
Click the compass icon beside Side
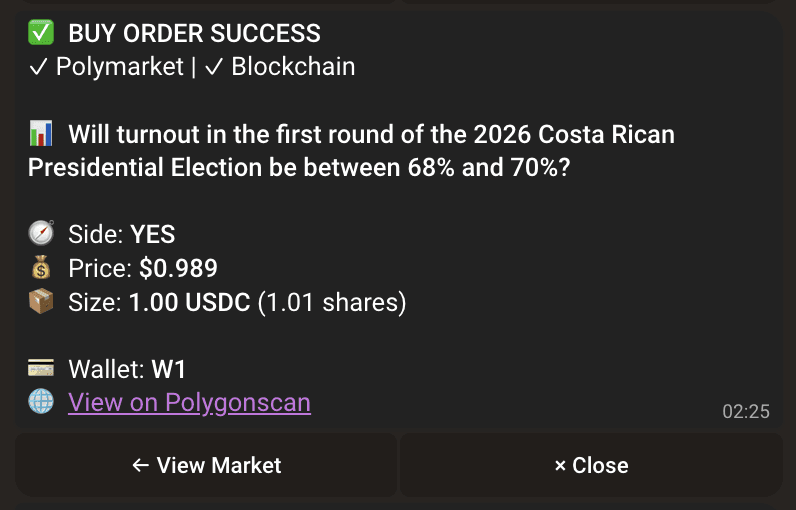point(41,235)
